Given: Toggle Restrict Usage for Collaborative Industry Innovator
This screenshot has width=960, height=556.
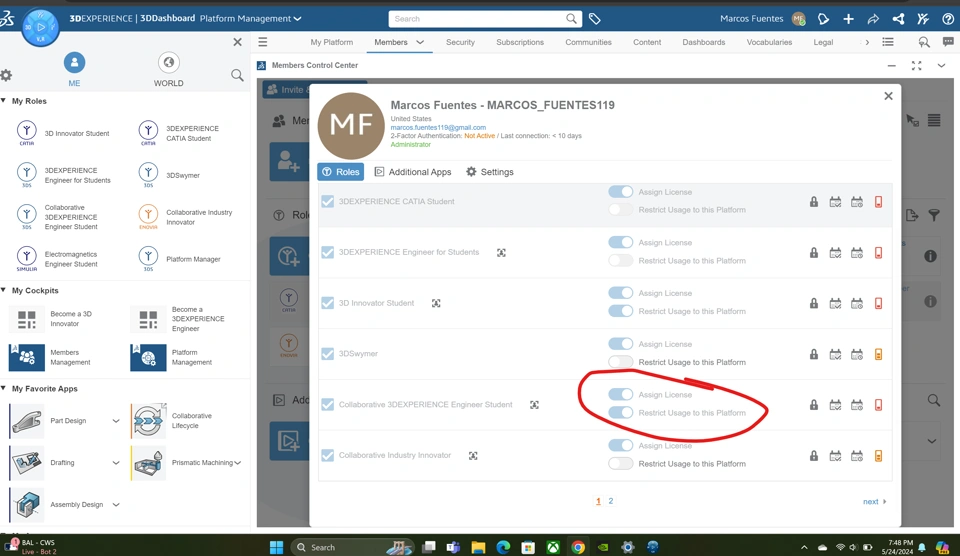Looking at the screenshot, I should click(620, 464).
